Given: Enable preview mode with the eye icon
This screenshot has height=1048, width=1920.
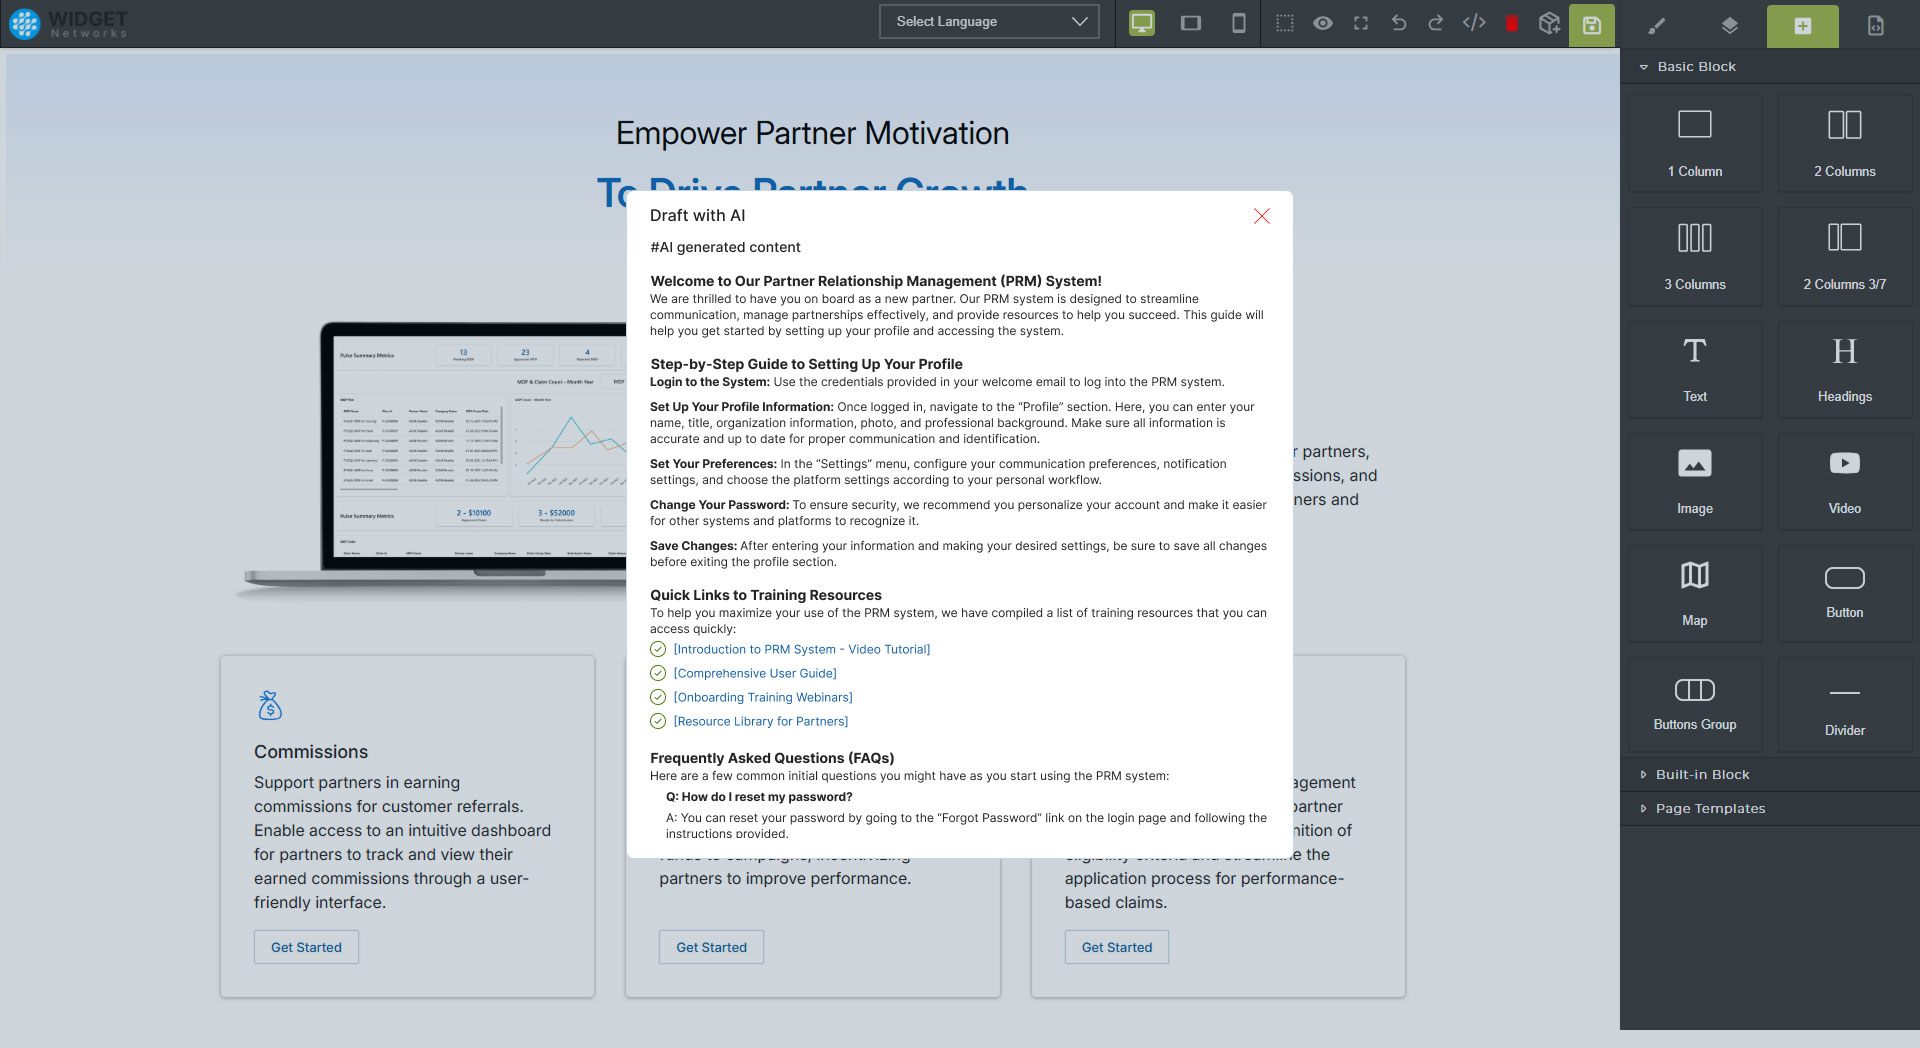Looking at the screenshot, I should pos(1323,22).
